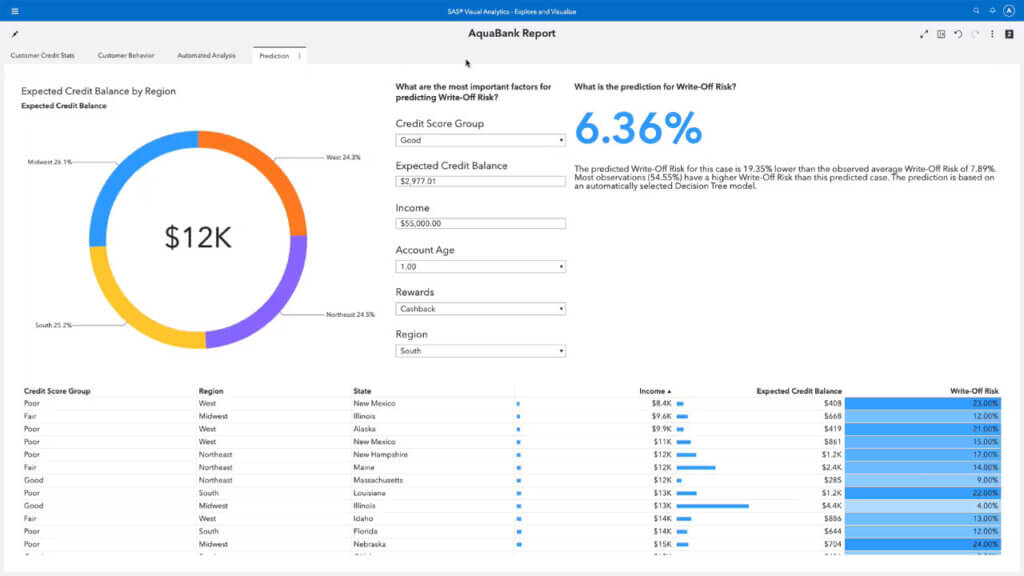Open the Region dropdown showing South
This screenshot has width=1024, height=576.
(x=480, y=351)
